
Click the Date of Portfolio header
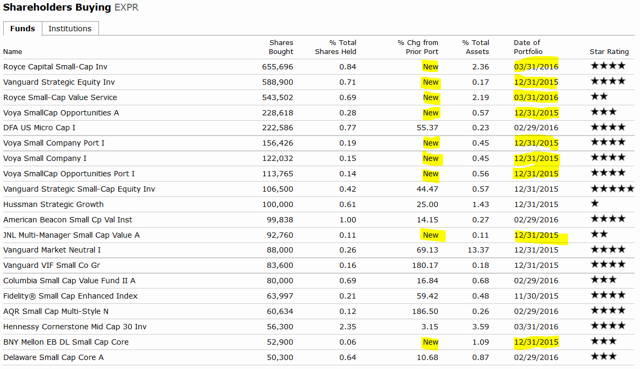tap(528, 47)
